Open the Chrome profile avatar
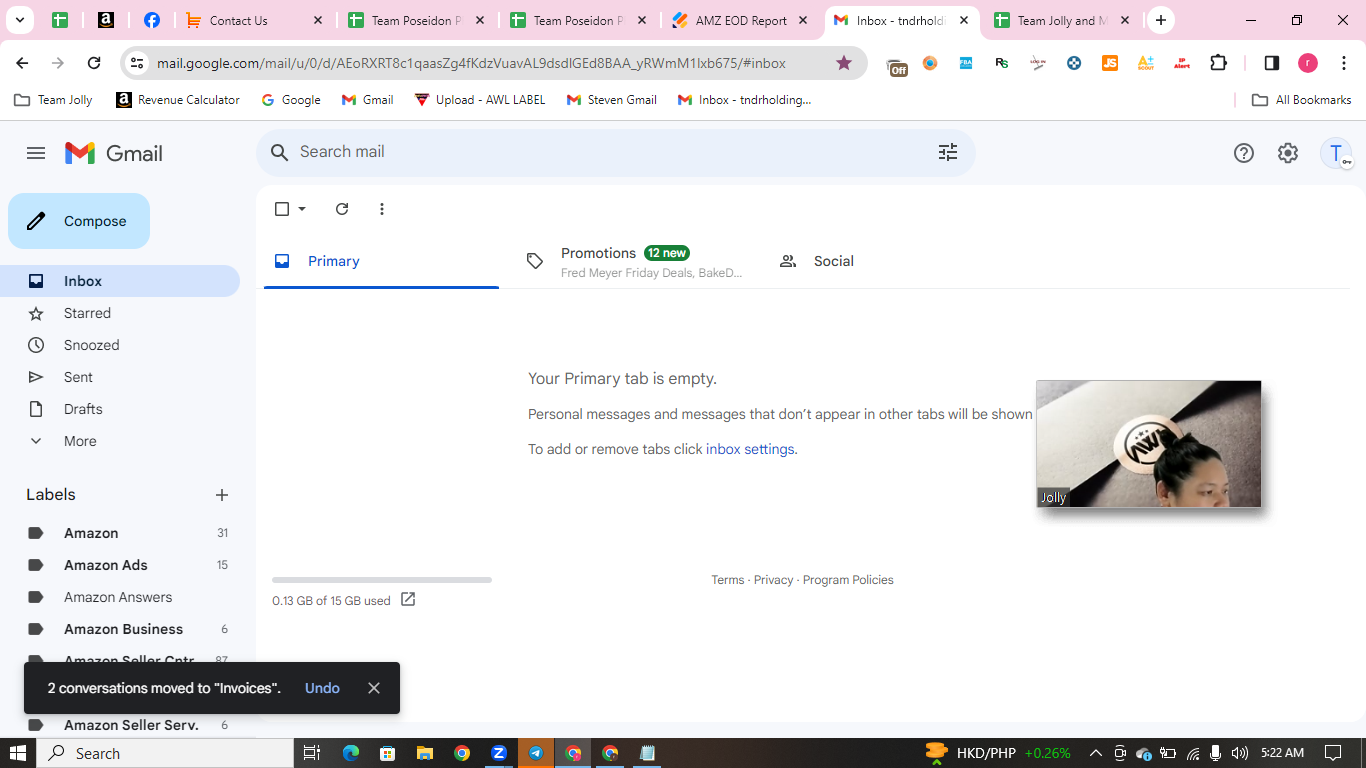 (1308, 63)
